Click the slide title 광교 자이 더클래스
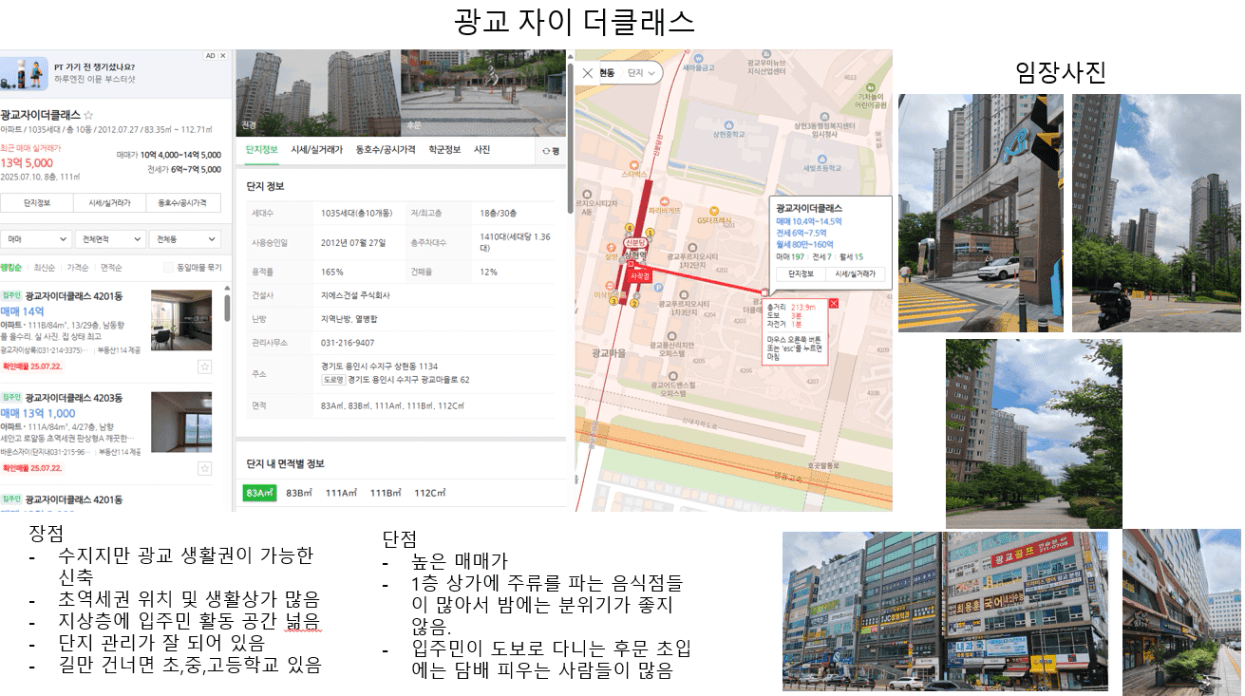 574,21
